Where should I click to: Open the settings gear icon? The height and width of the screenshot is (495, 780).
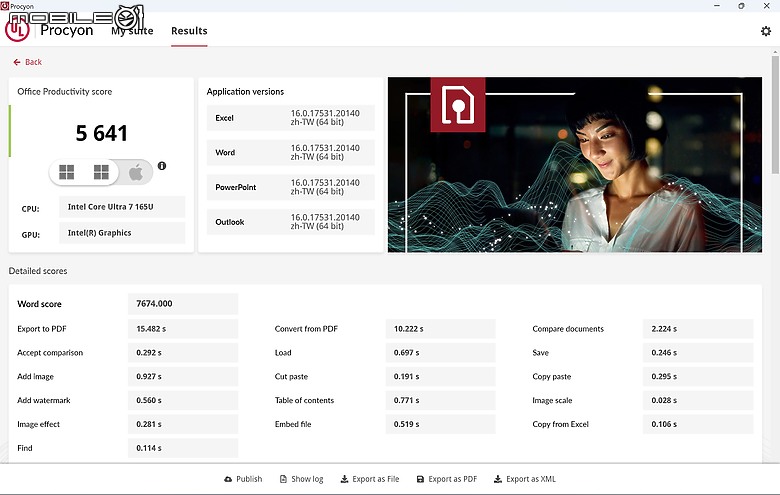tap(766, 31)
